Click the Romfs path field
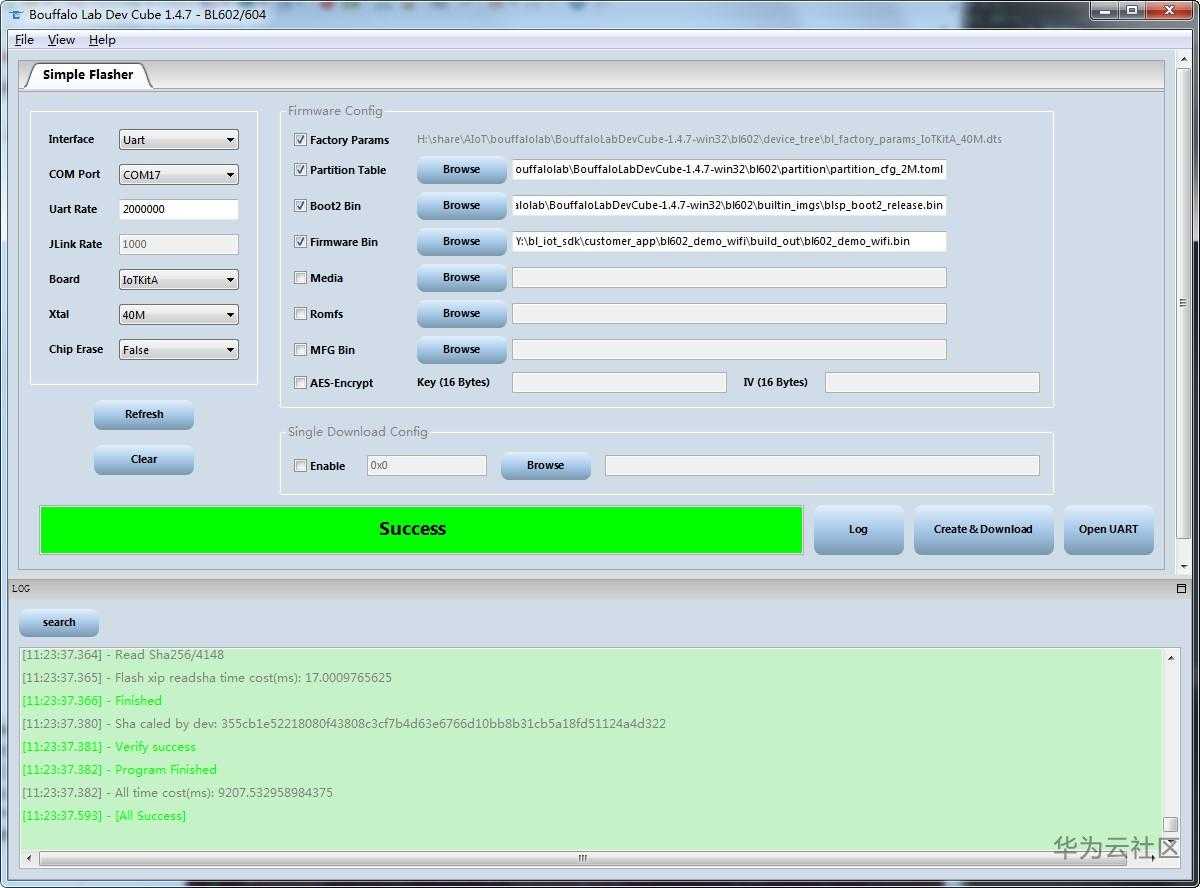The height and width of the screenshot is (888, 1200). coord(729,314)
